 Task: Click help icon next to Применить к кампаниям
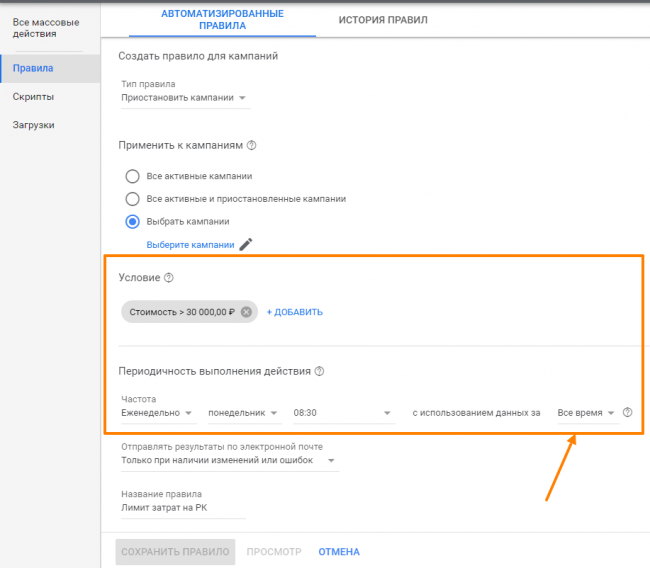click(x=252, y=145)
